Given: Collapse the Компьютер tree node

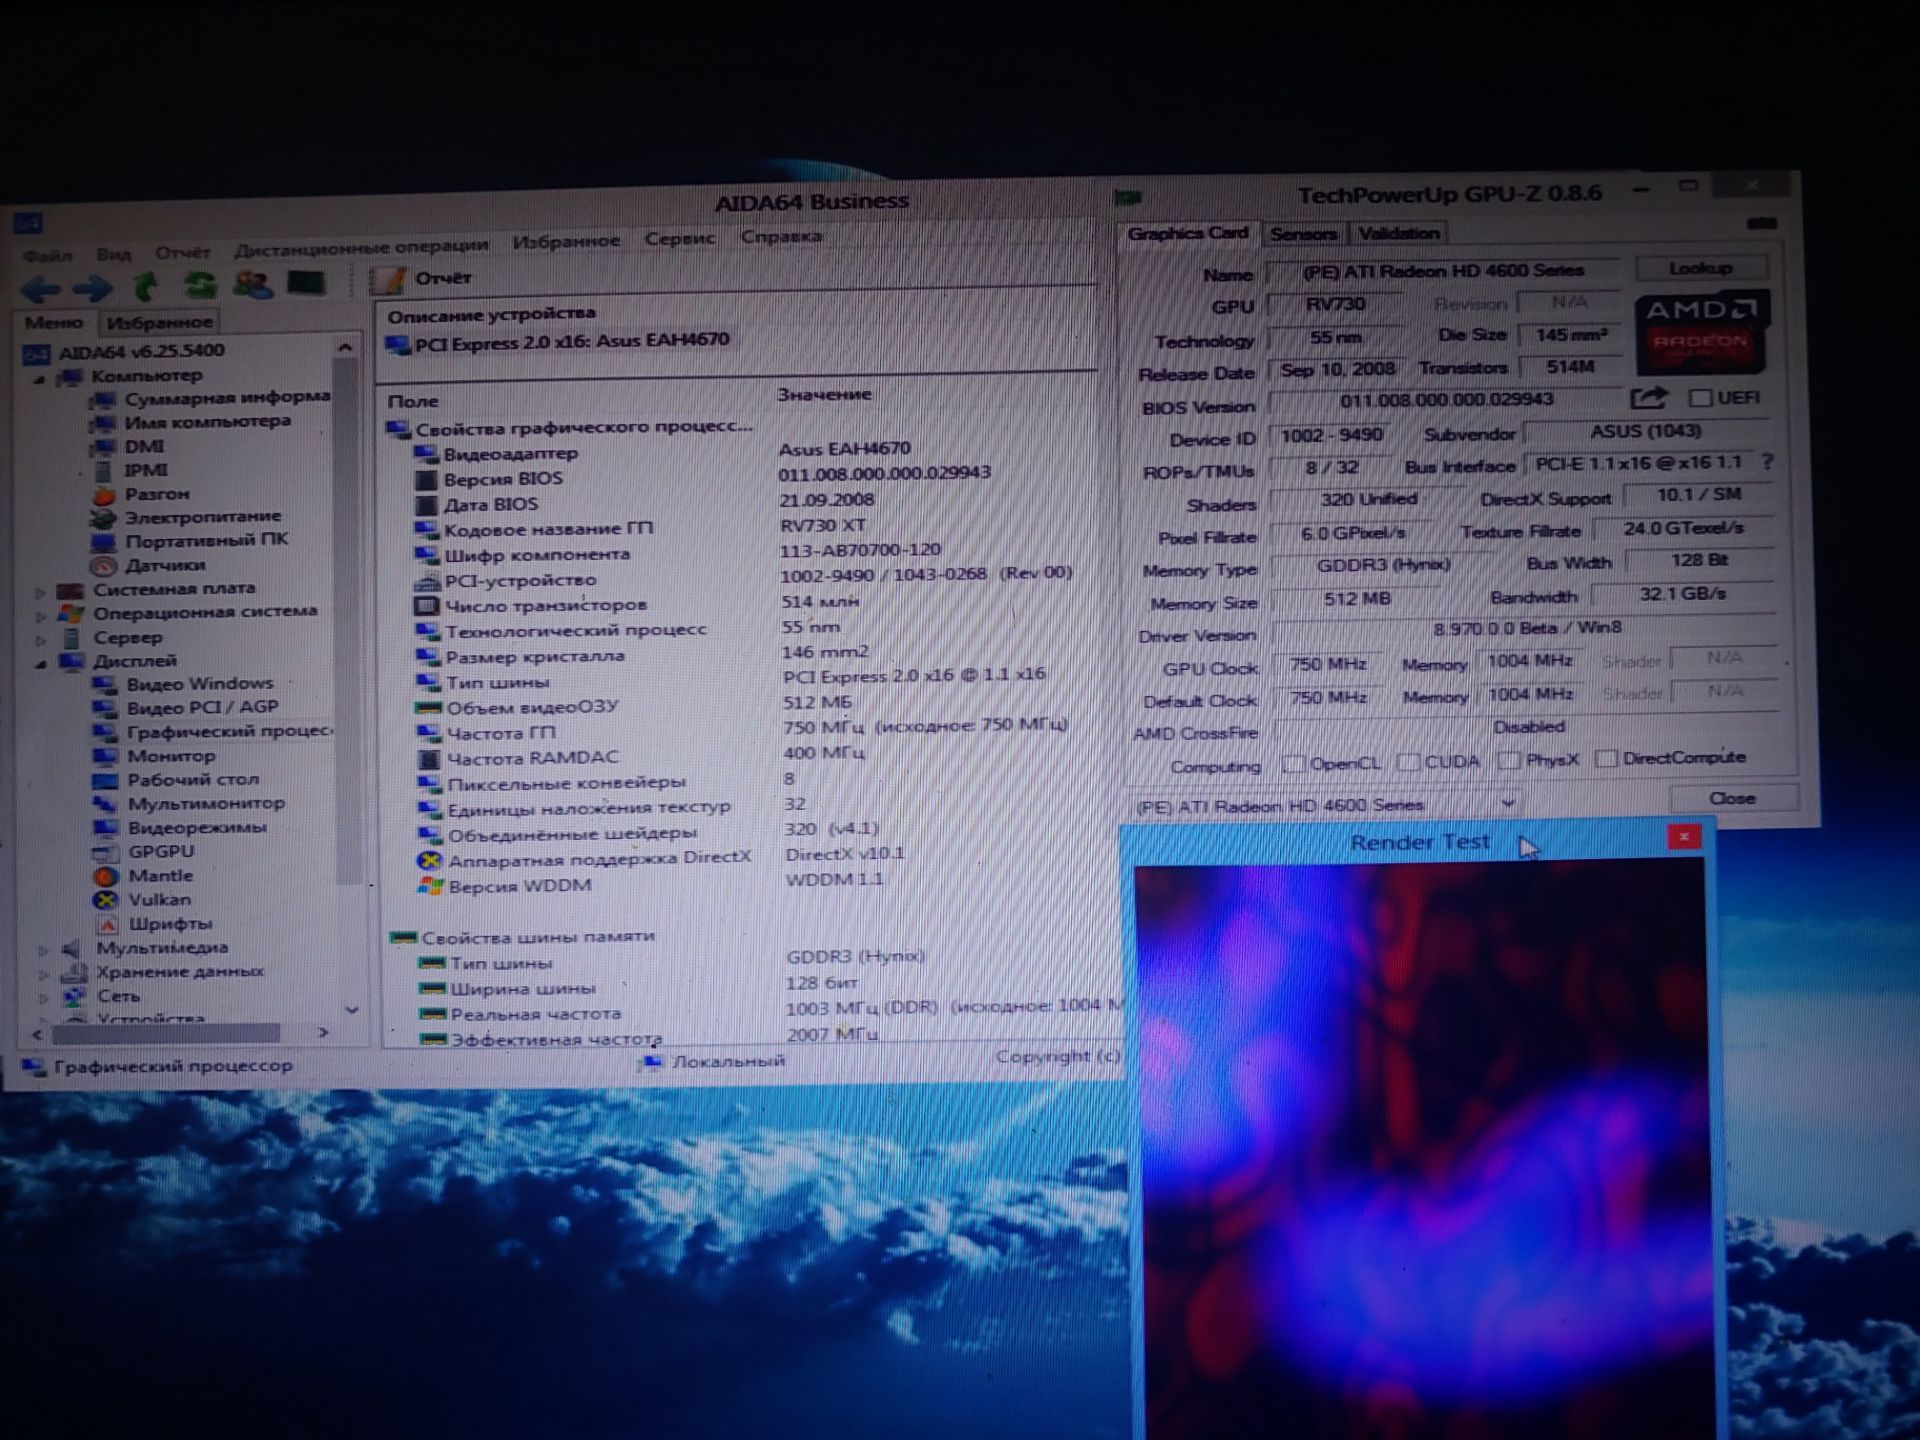Looking at the screenshot, I should 39,379.
